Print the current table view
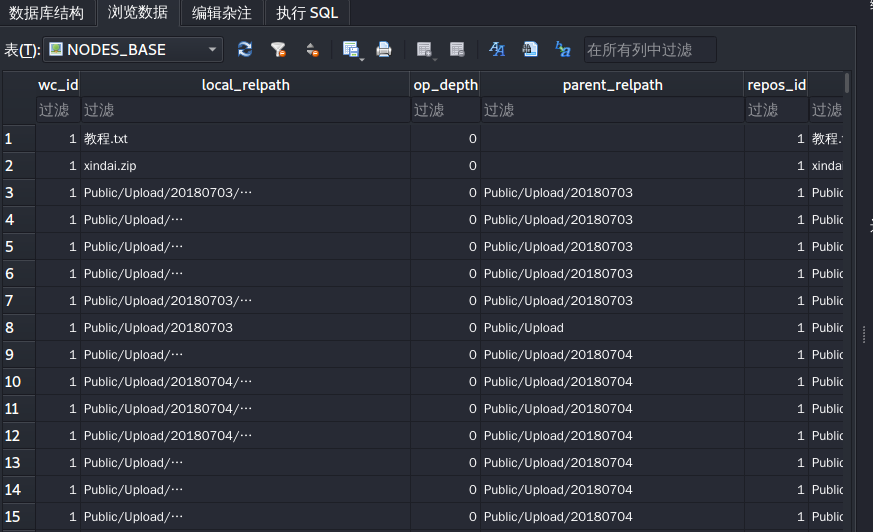The height and width of the screenshot is (532, 873). [384, 50]
